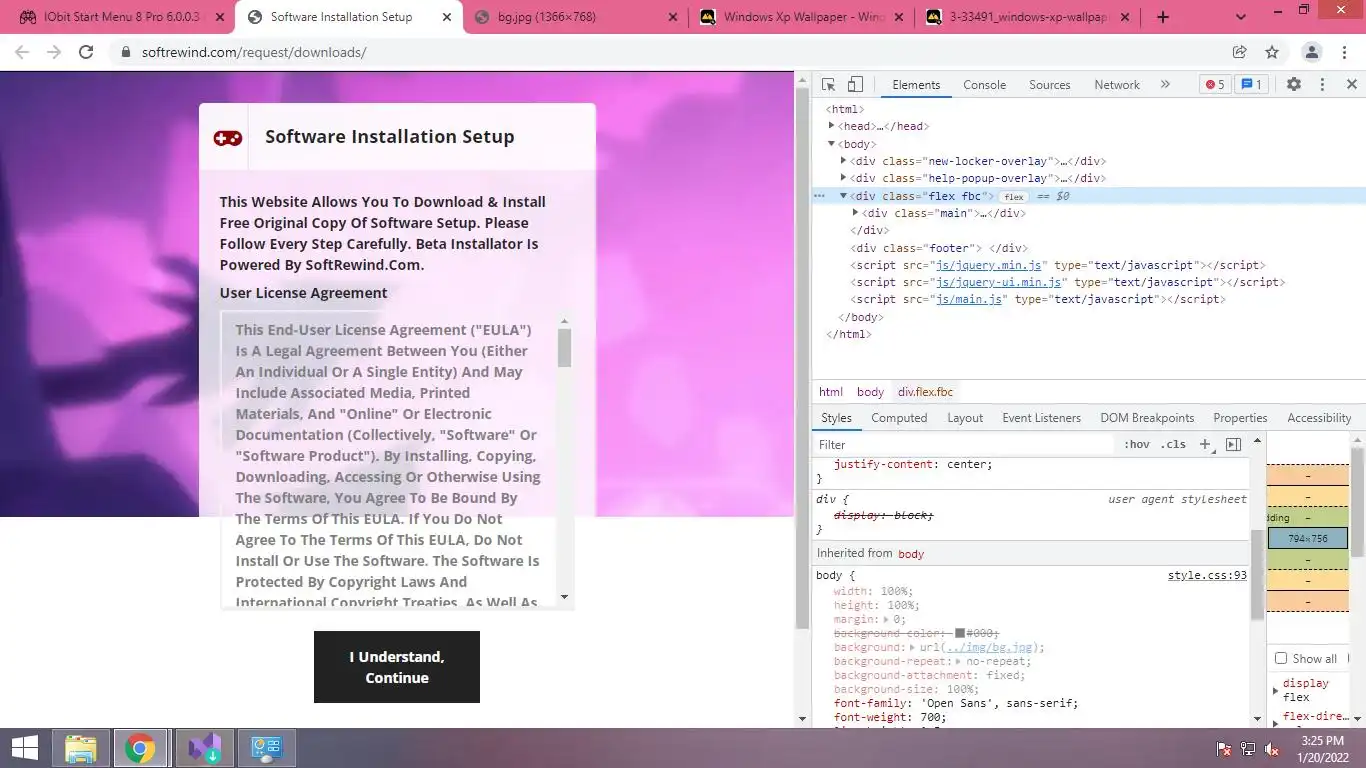Switch to the Network tab
Screen dimensions: 1366x768
[1117, 85]
